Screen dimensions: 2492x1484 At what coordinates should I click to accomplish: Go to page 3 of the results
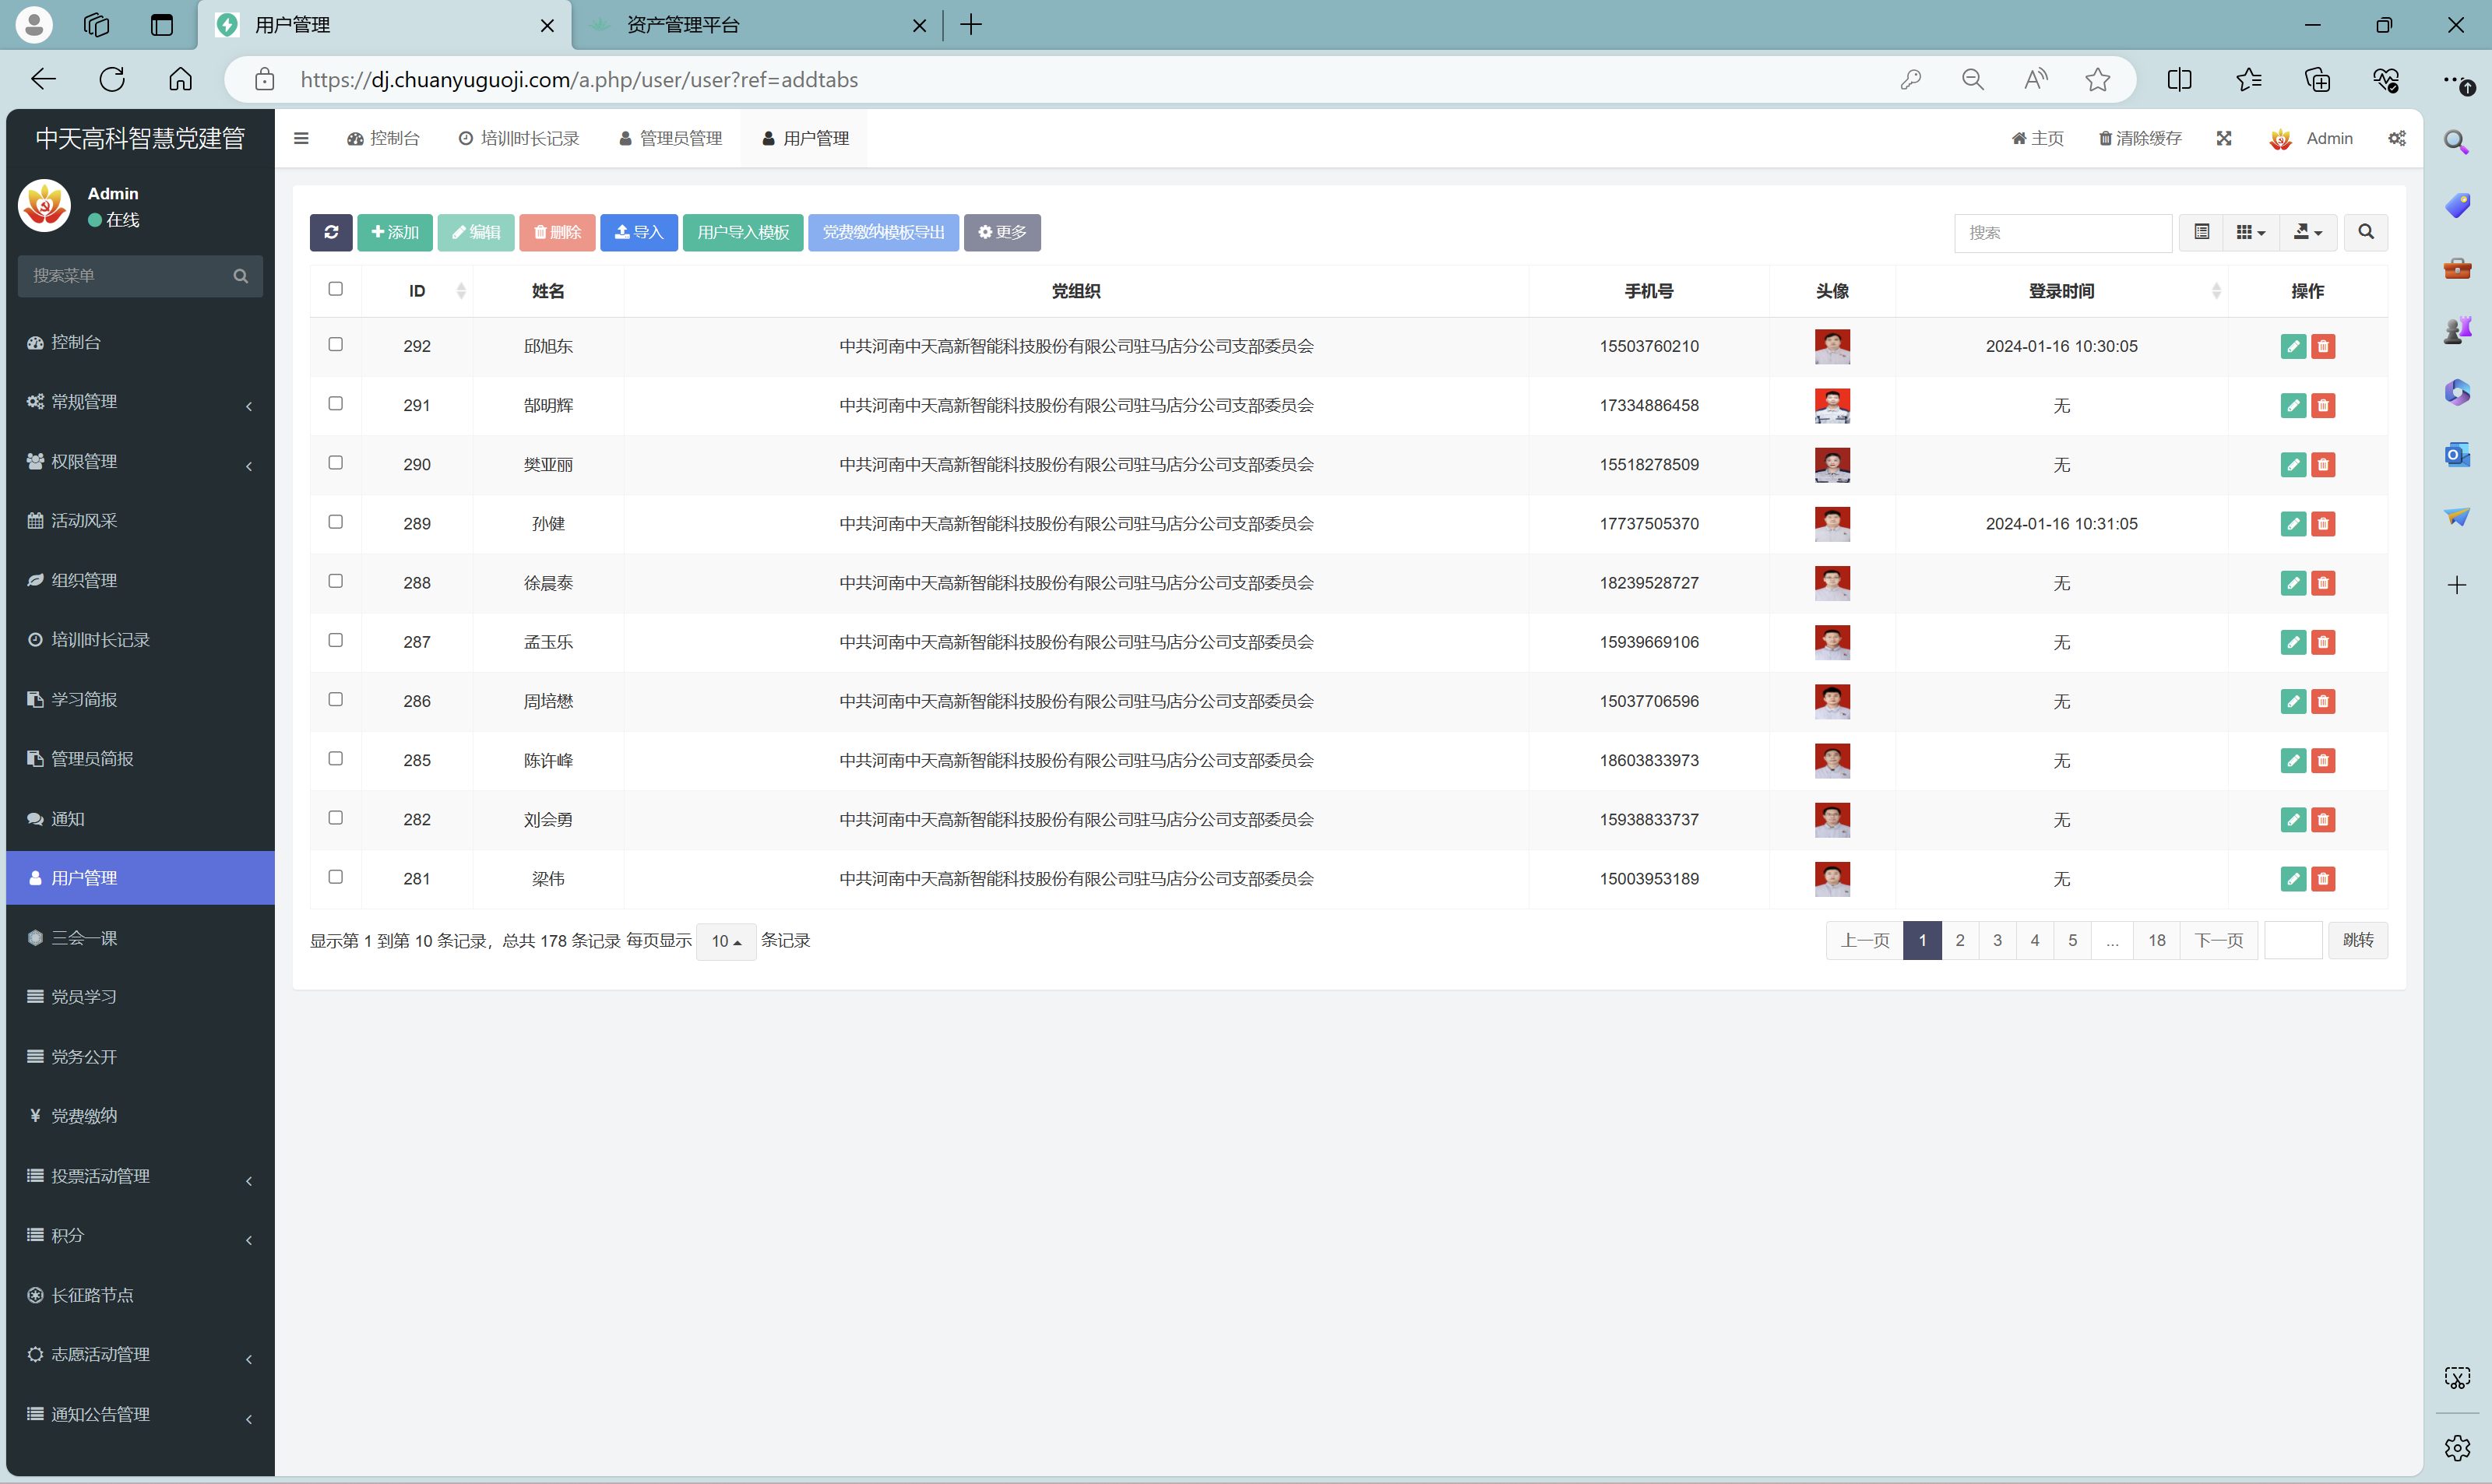coord(1997,940)
